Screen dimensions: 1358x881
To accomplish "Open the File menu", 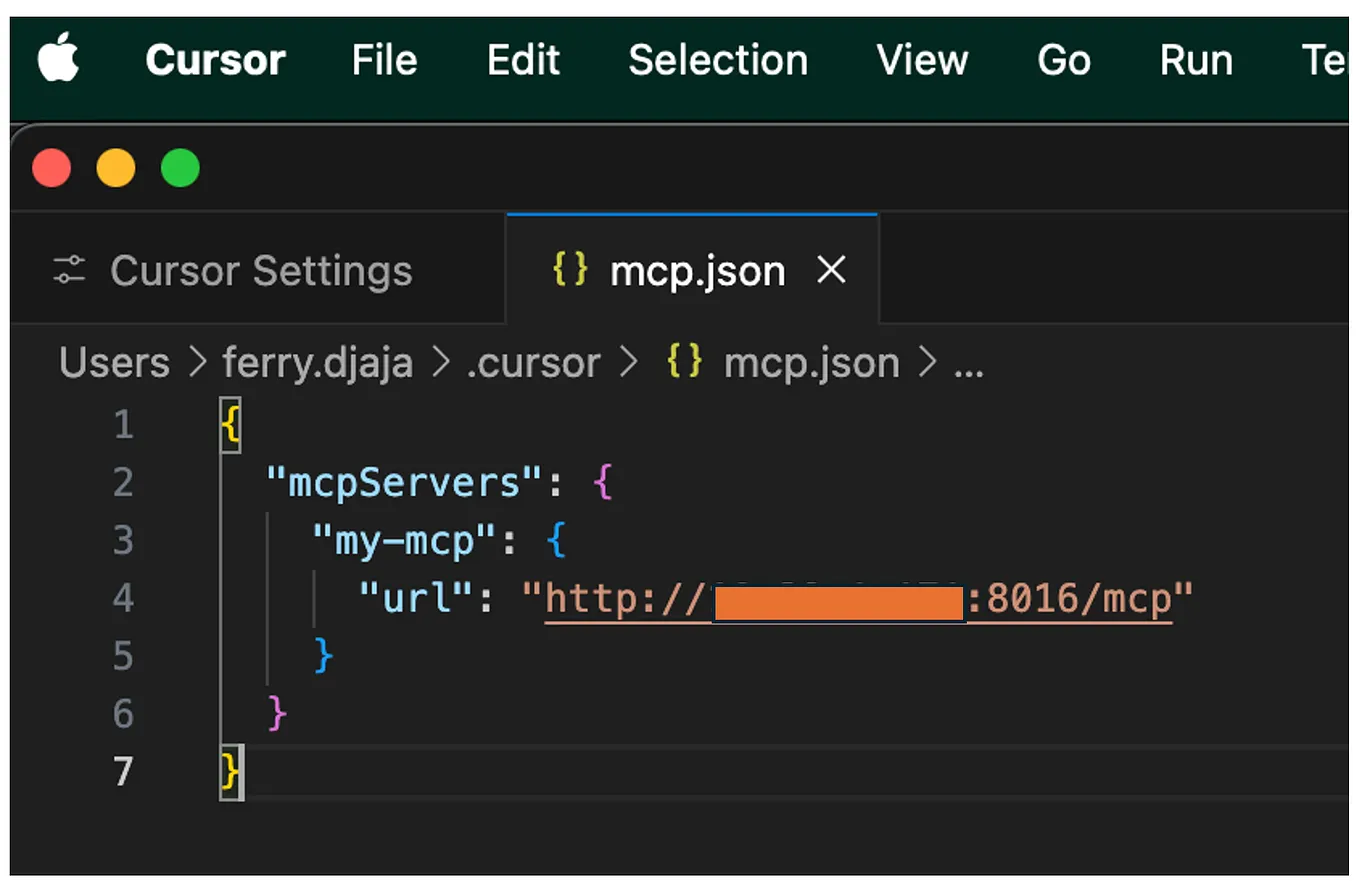I will tap(383, 60).
